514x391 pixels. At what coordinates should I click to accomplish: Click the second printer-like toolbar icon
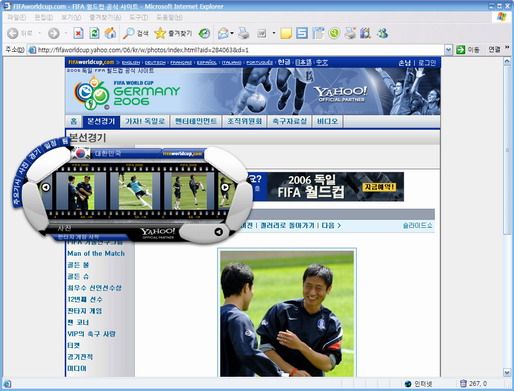tap(350, 33)
